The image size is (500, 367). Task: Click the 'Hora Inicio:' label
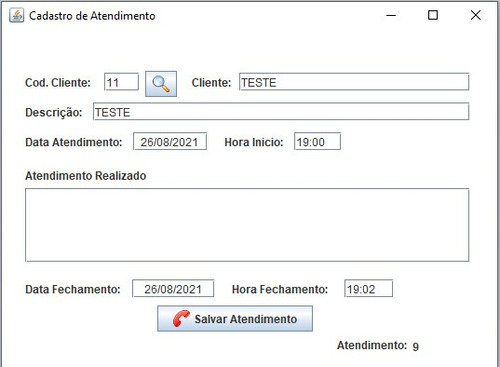click(254, 142)
